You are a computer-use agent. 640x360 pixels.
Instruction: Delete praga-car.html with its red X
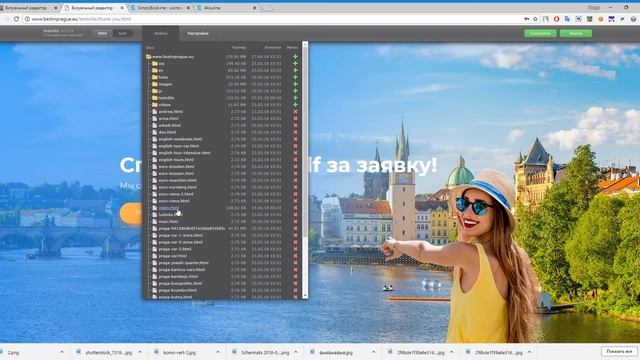(295, 256)
